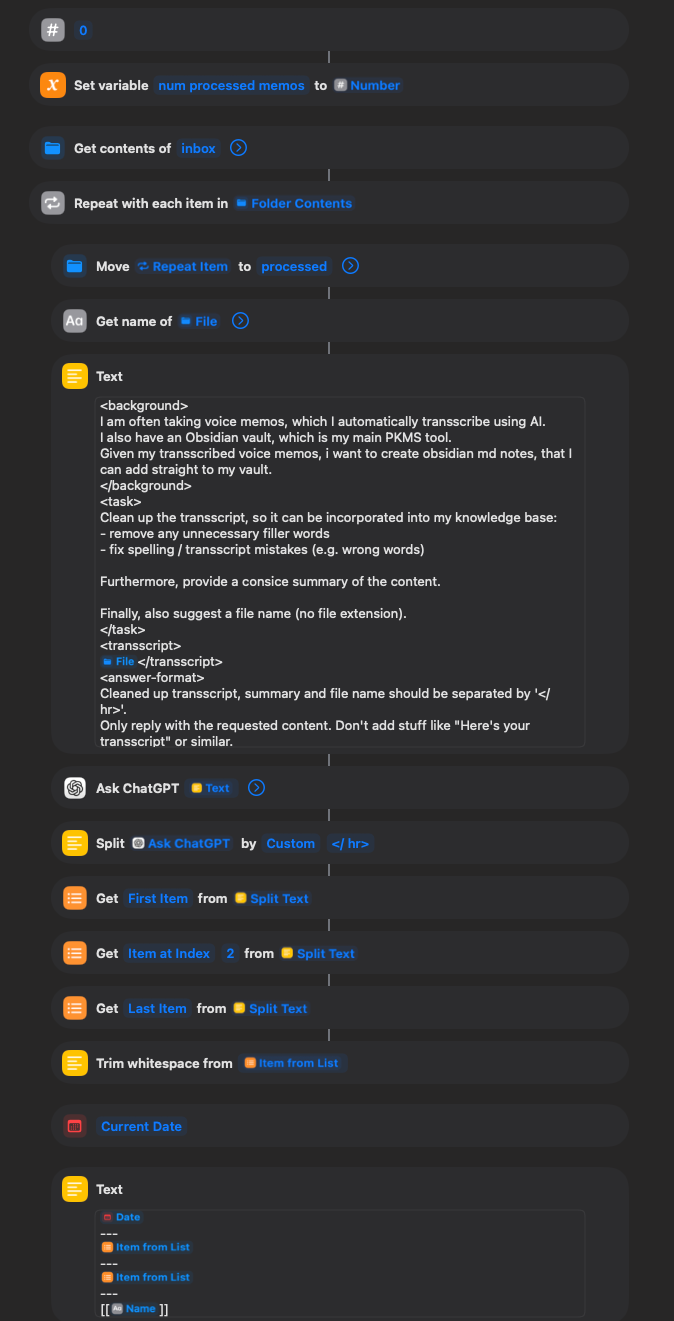Expand options for the Move action

pos(350,266)
